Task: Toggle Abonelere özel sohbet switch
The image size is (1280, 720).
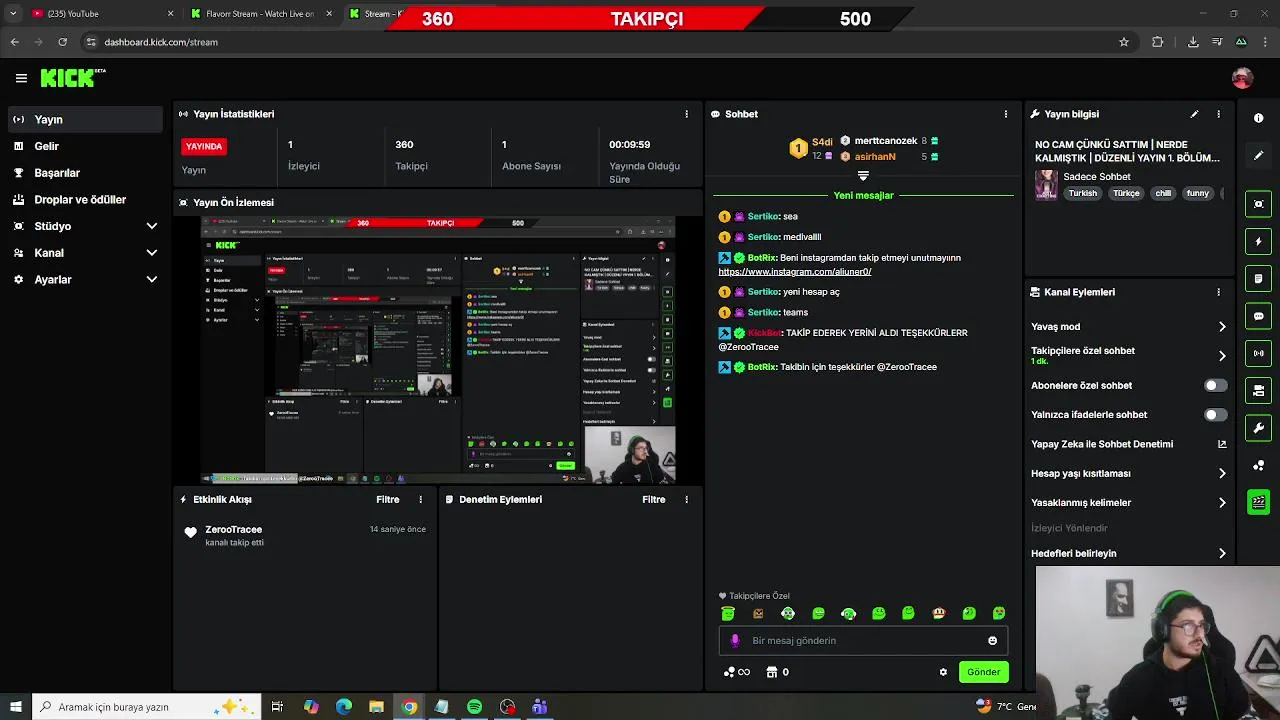Action: [1215, 385]
